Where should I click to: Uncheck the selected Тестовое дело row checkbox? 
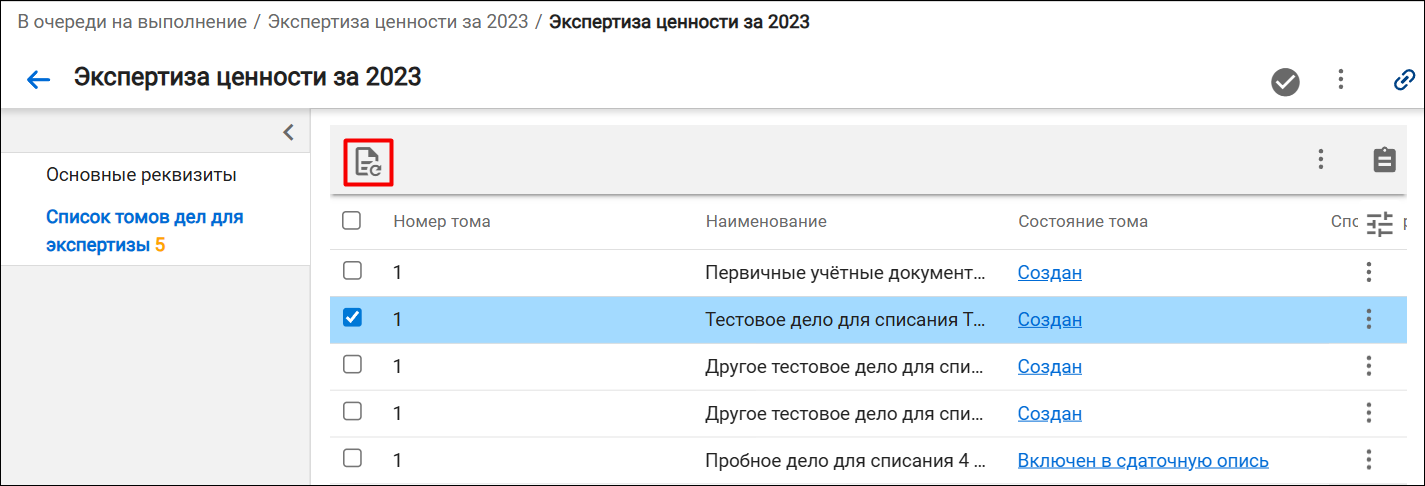(352, 318)
